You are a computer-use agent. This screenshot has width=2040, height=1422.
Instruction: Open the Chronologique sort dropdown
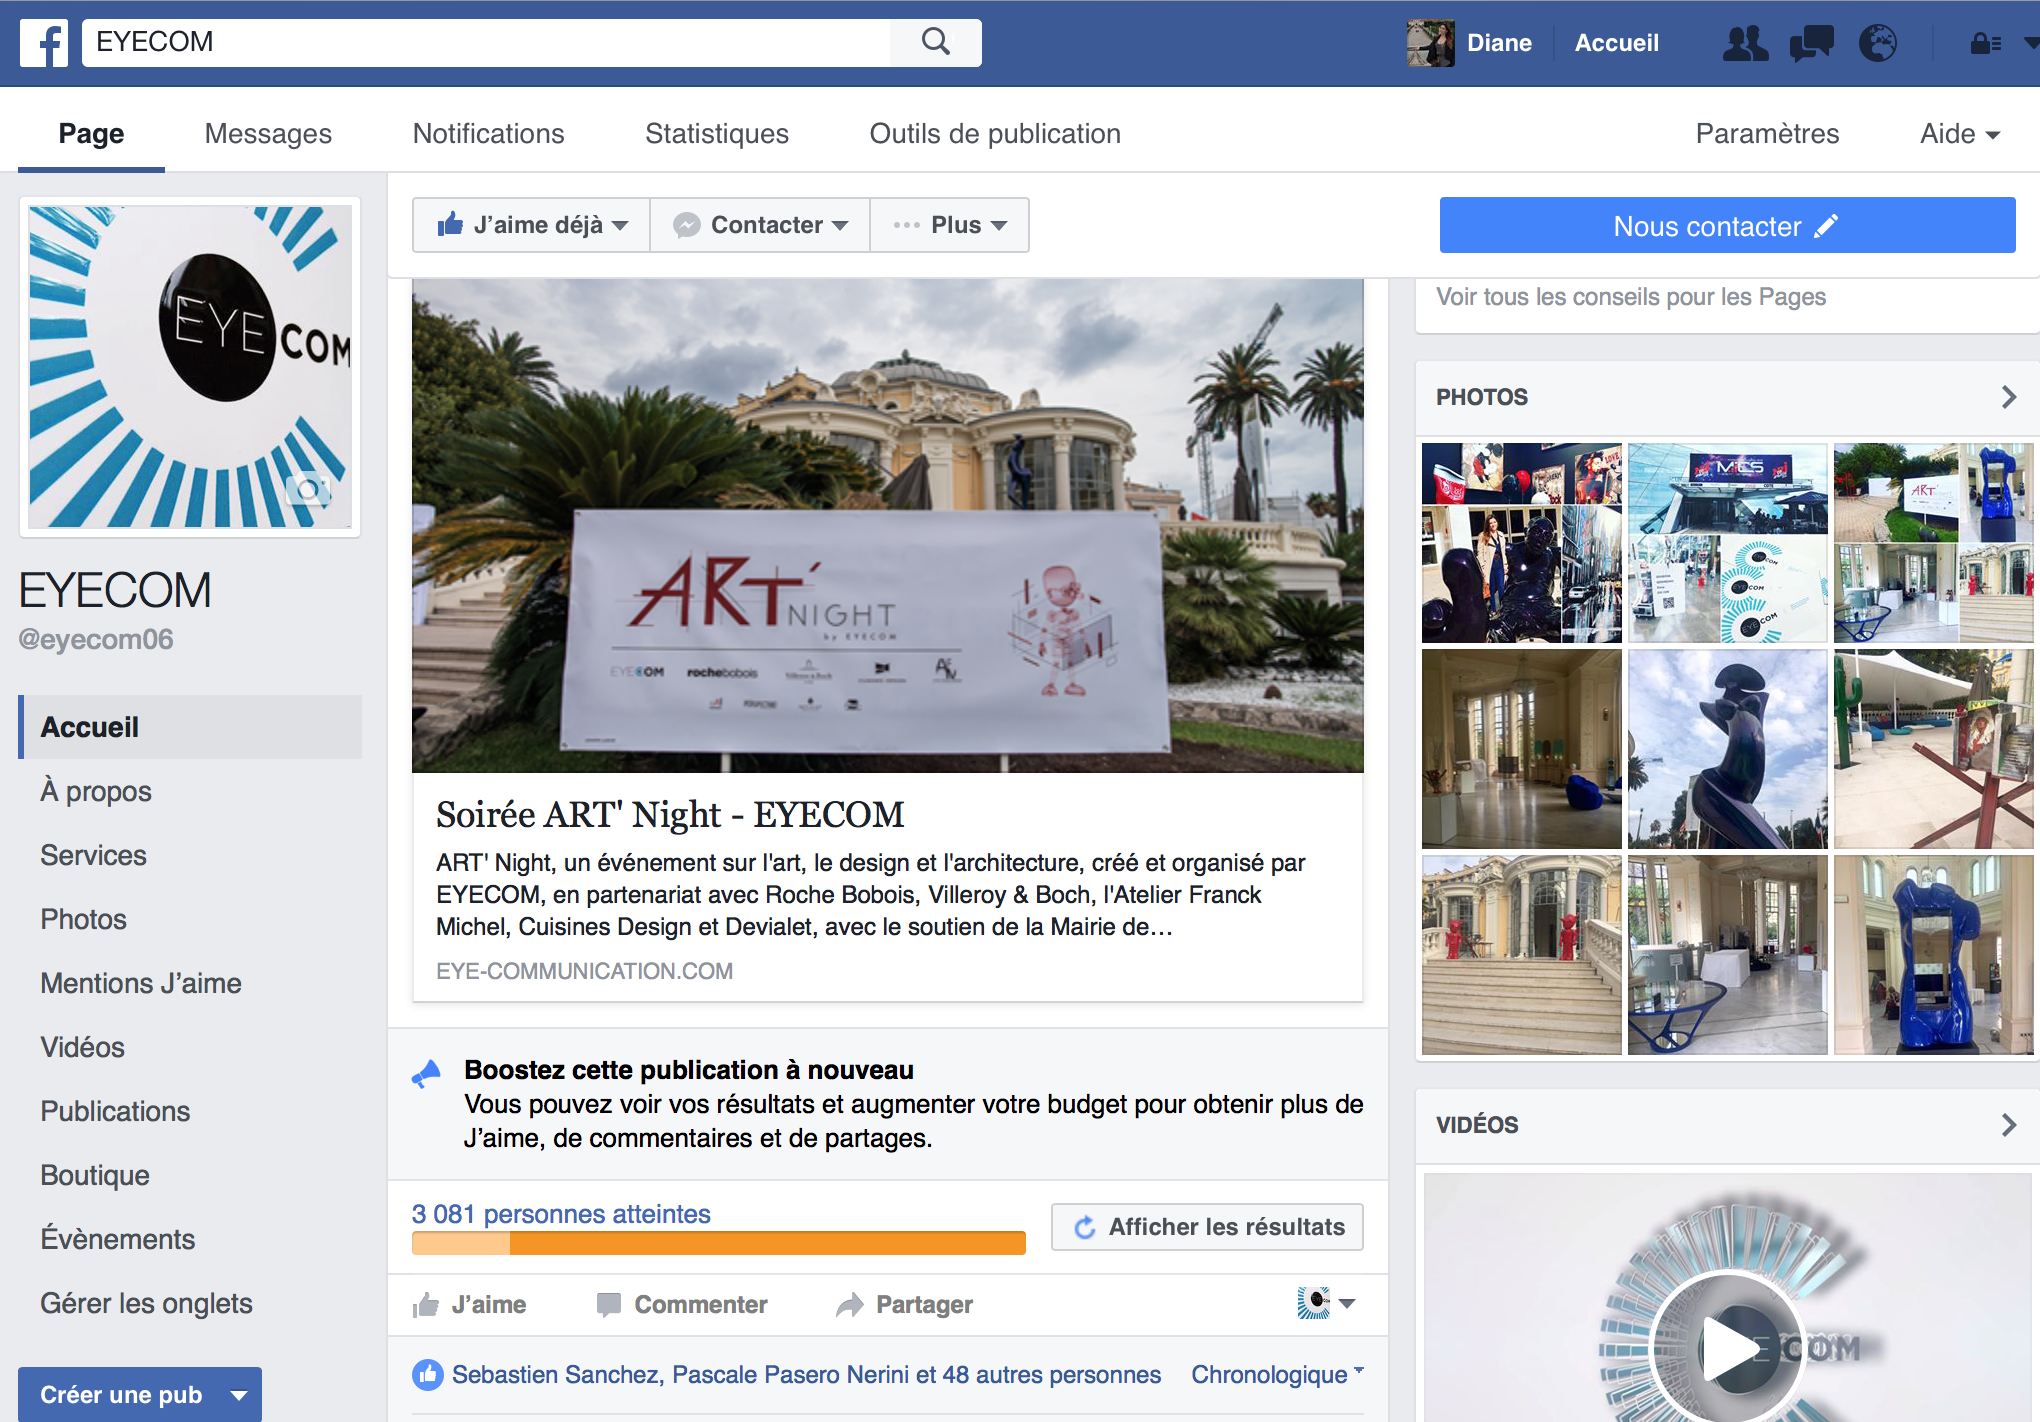coord(1277,1375)
